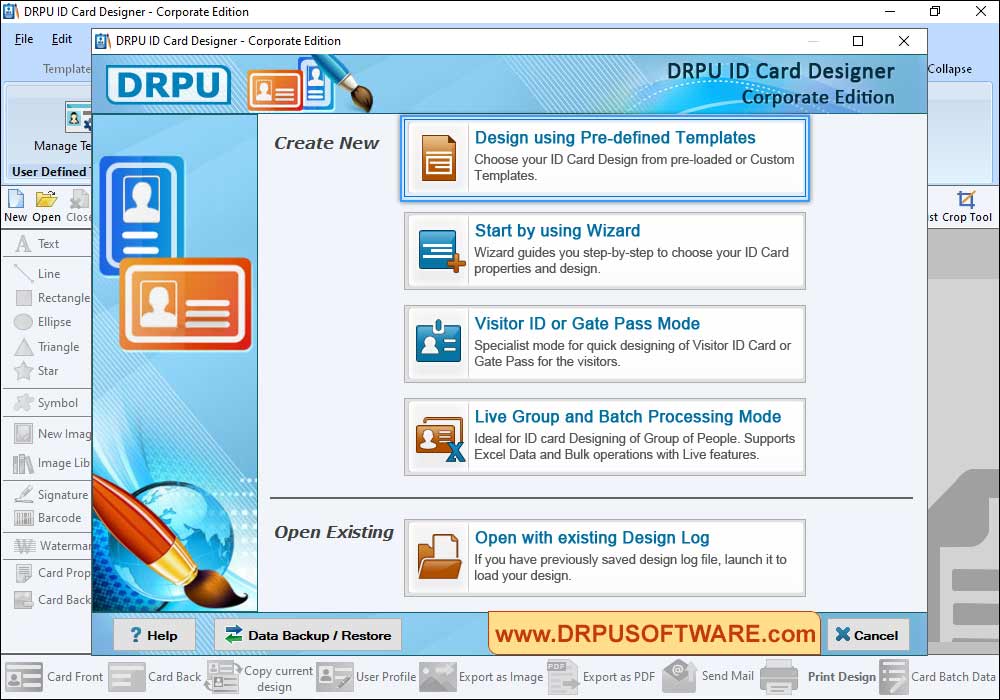Maximize the startup dialog window
This screenshot has width=1000, height=700.
click(858, 41)
